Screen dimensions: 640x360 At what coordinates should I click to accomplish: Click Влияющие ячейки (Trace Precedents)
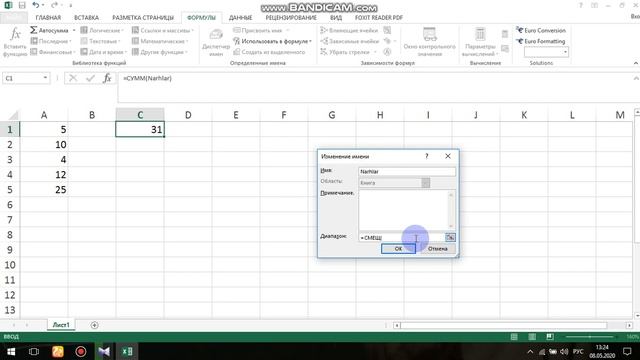pyautogui.click(x=350, y=30)
